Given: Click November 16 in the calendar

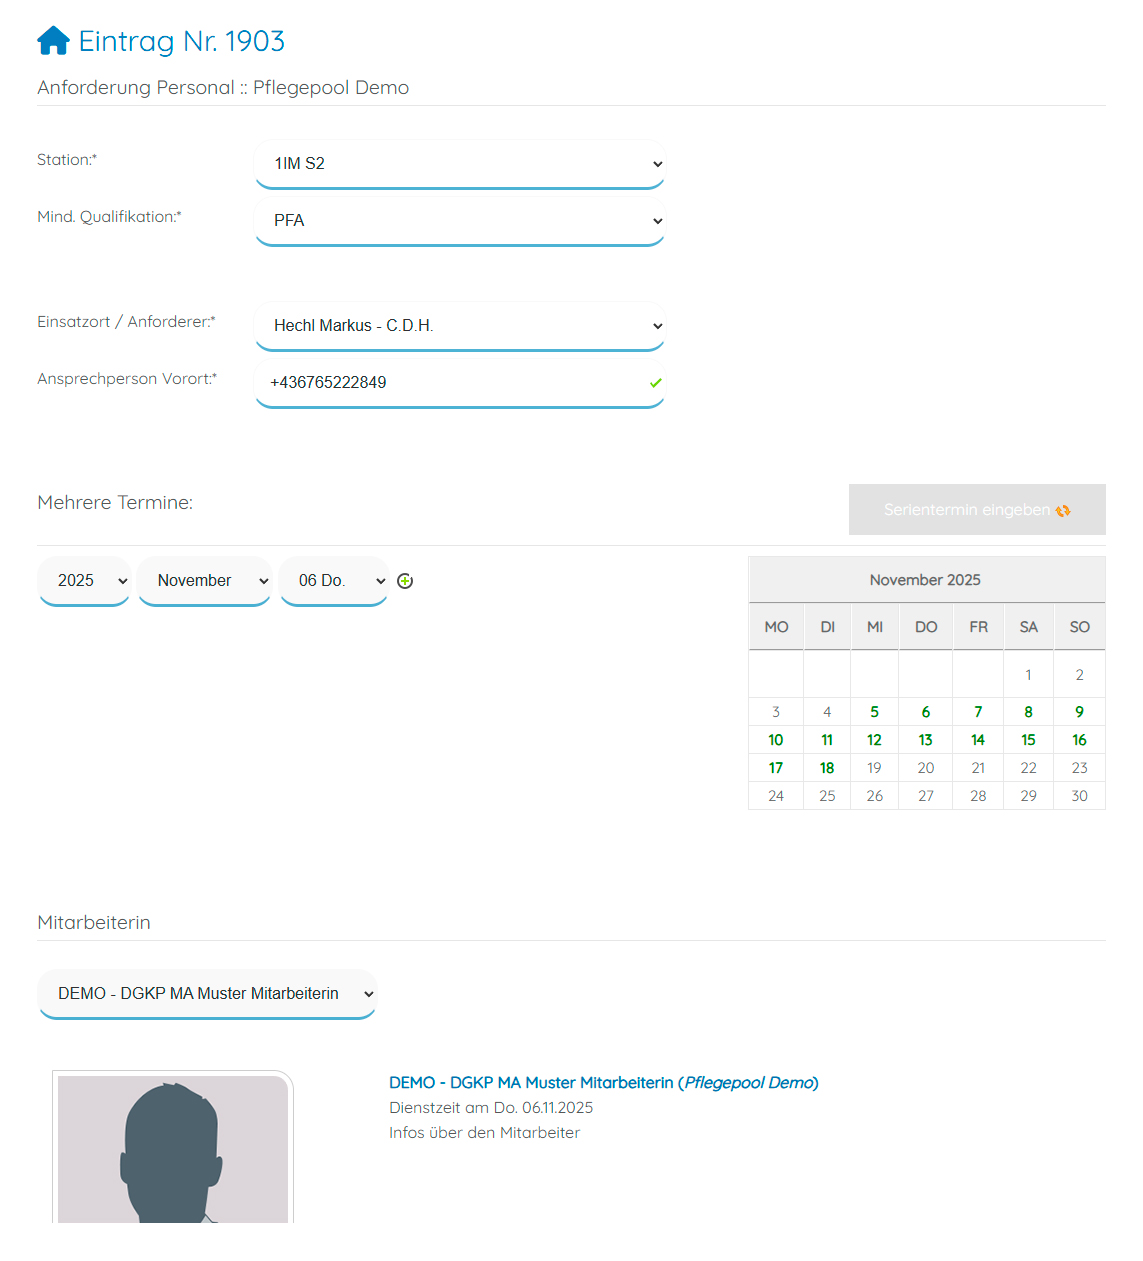Looking at the screenshot, I should [1079, 740].
